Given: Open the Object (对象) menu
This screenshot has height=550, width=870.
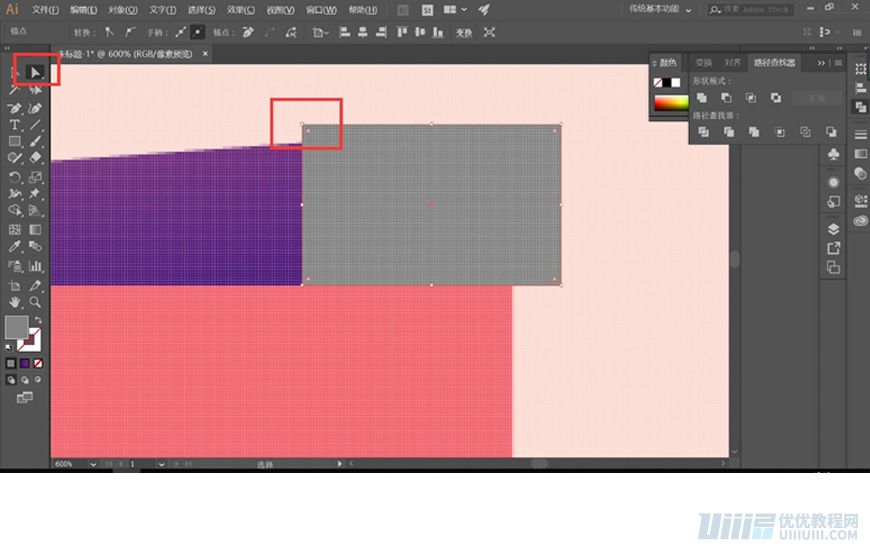Looking at the screenshot, I should [123, 10].
